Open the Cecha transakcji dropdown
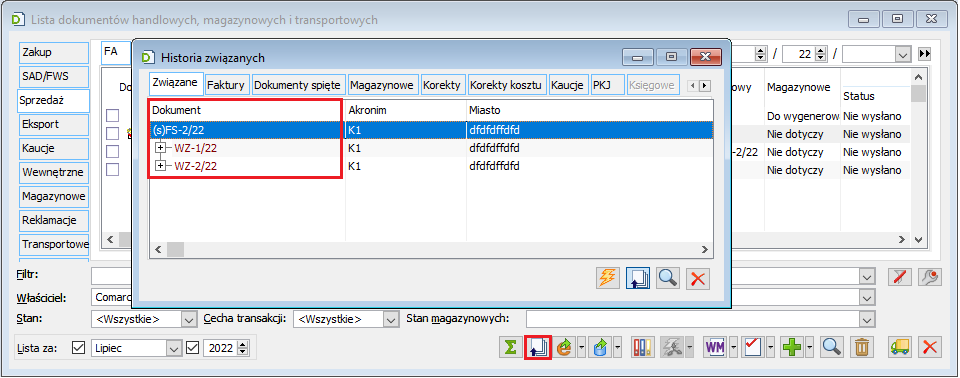The width and height of the screenshot is (960, 378). [391, 319]
